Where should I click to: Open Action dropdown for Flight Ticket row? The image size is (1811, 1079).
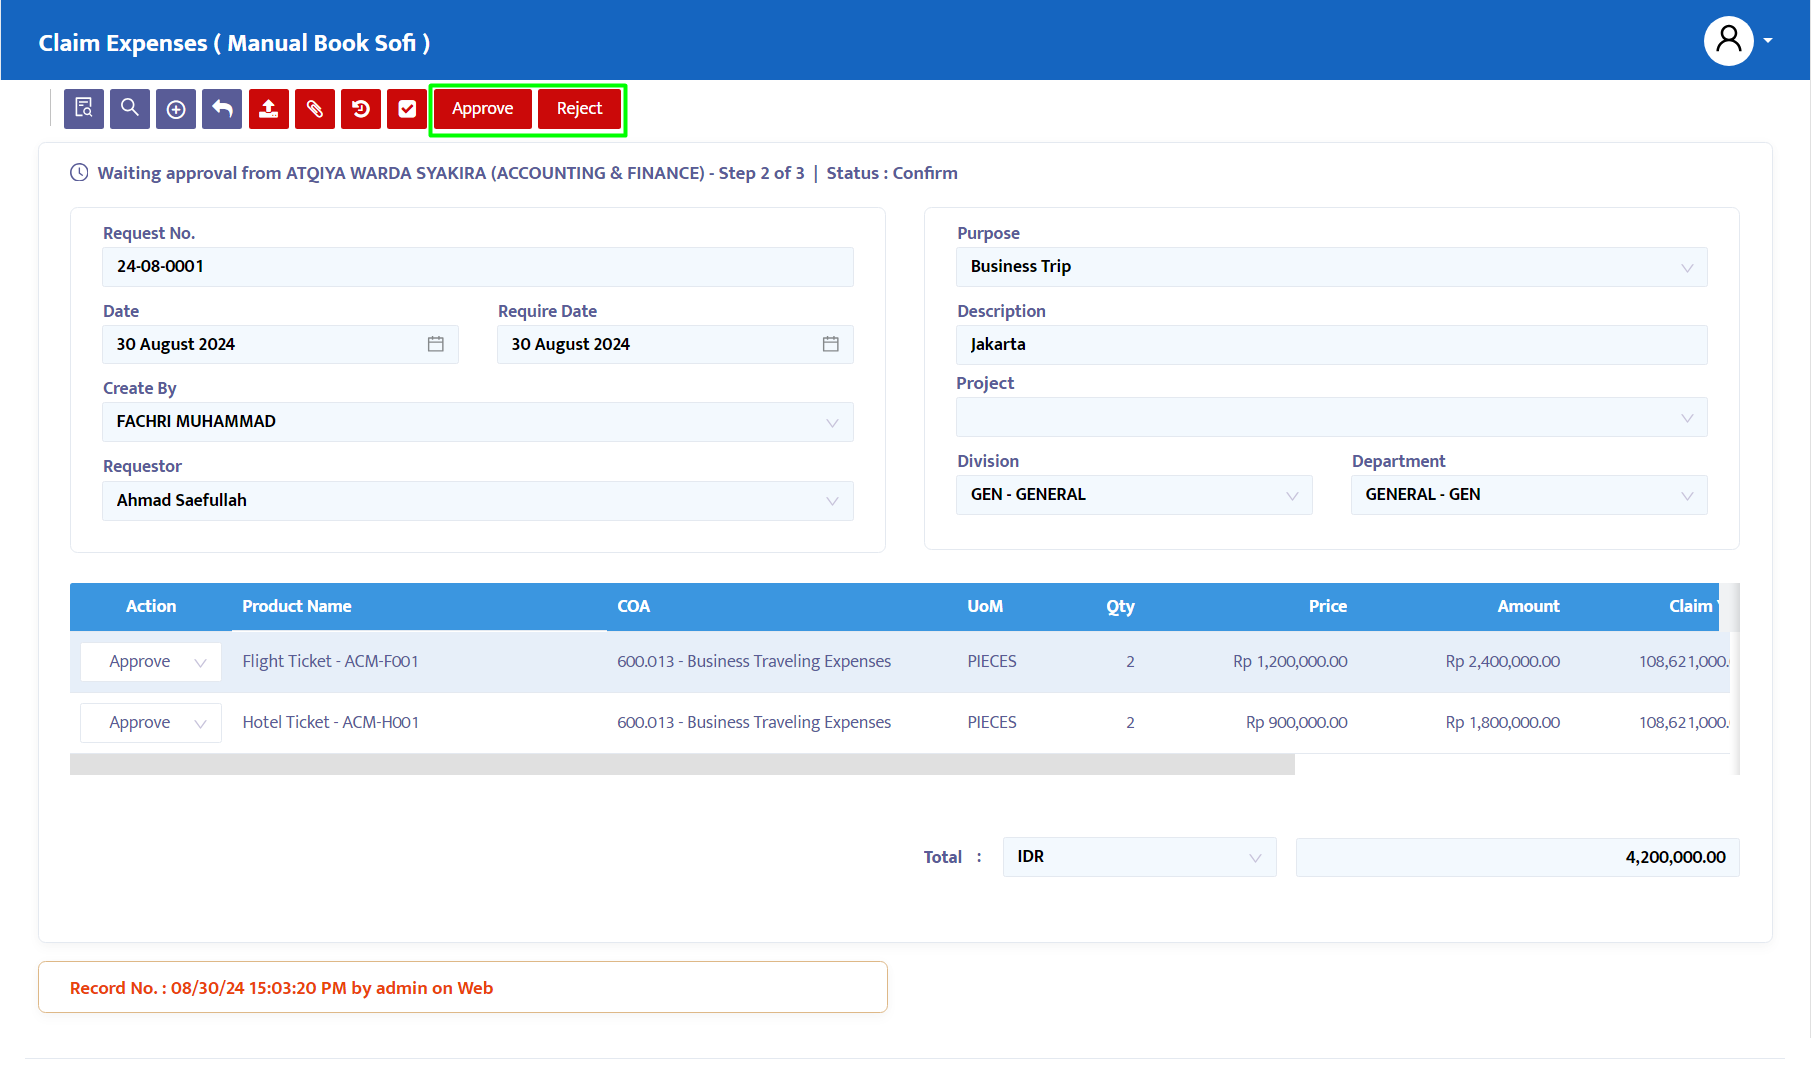tap(151, 662)
